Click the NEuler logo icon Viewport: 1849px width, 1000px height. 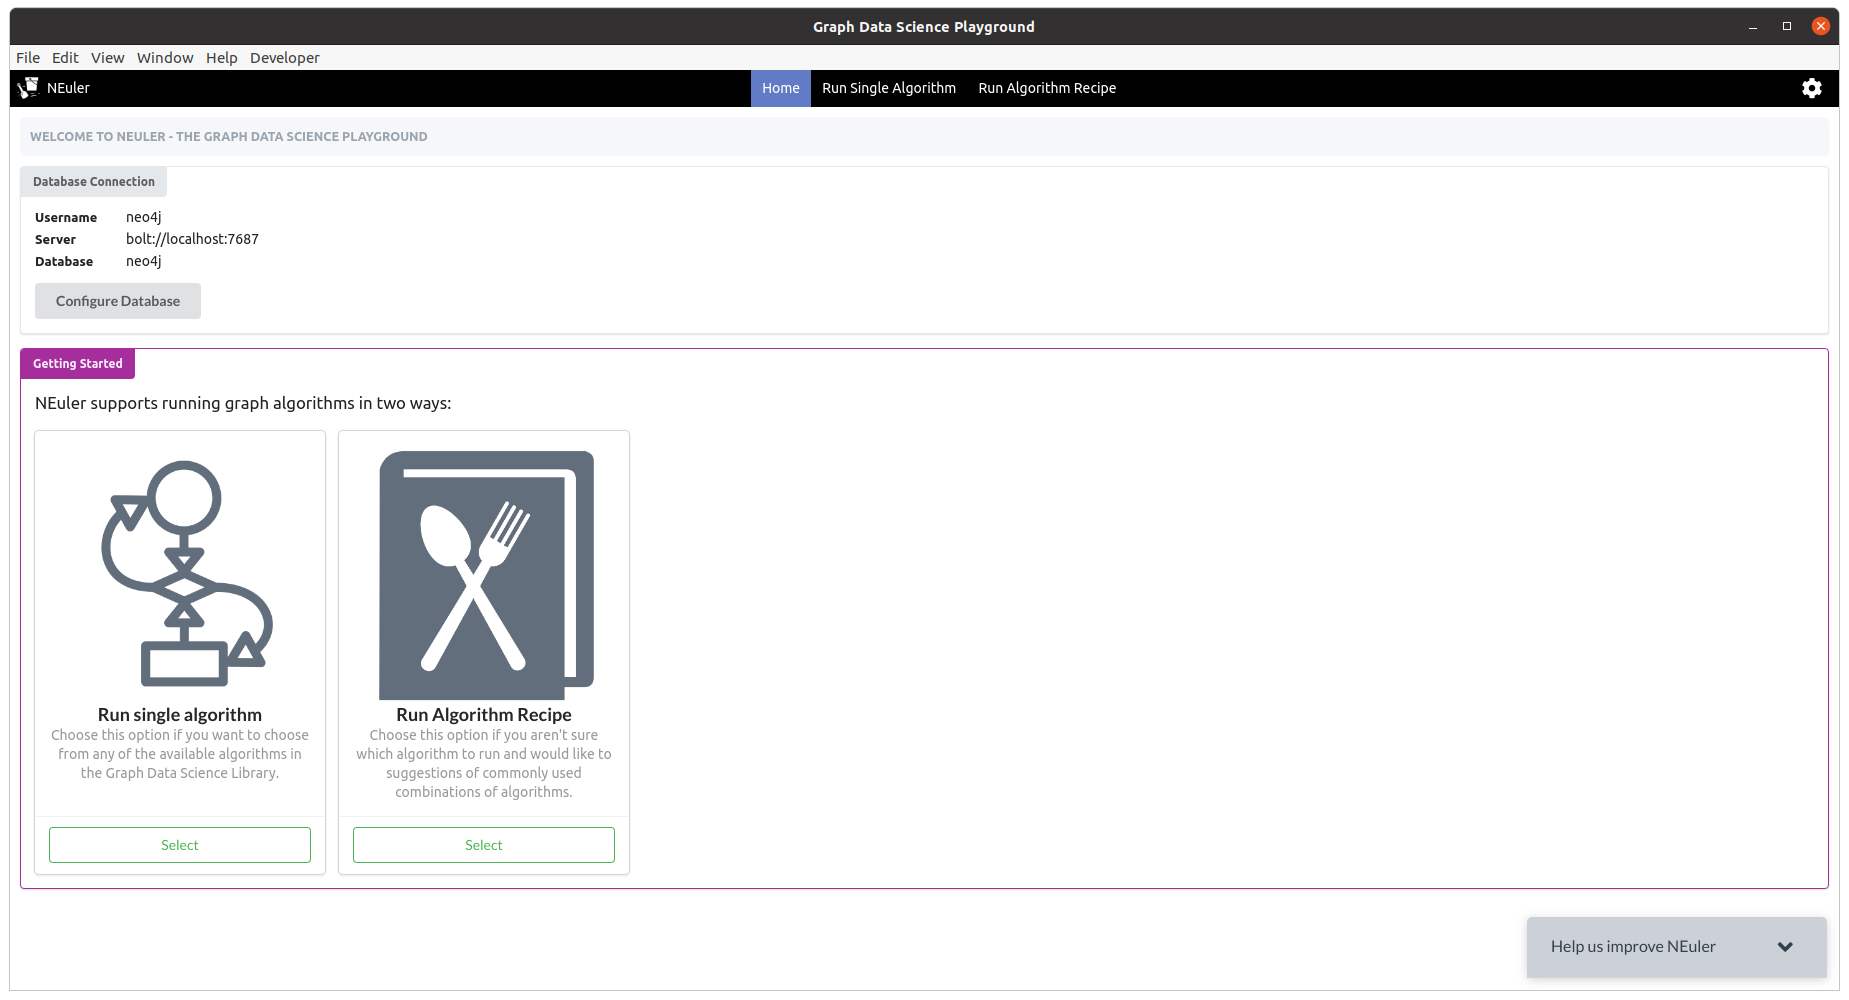(x=28, y=88)
